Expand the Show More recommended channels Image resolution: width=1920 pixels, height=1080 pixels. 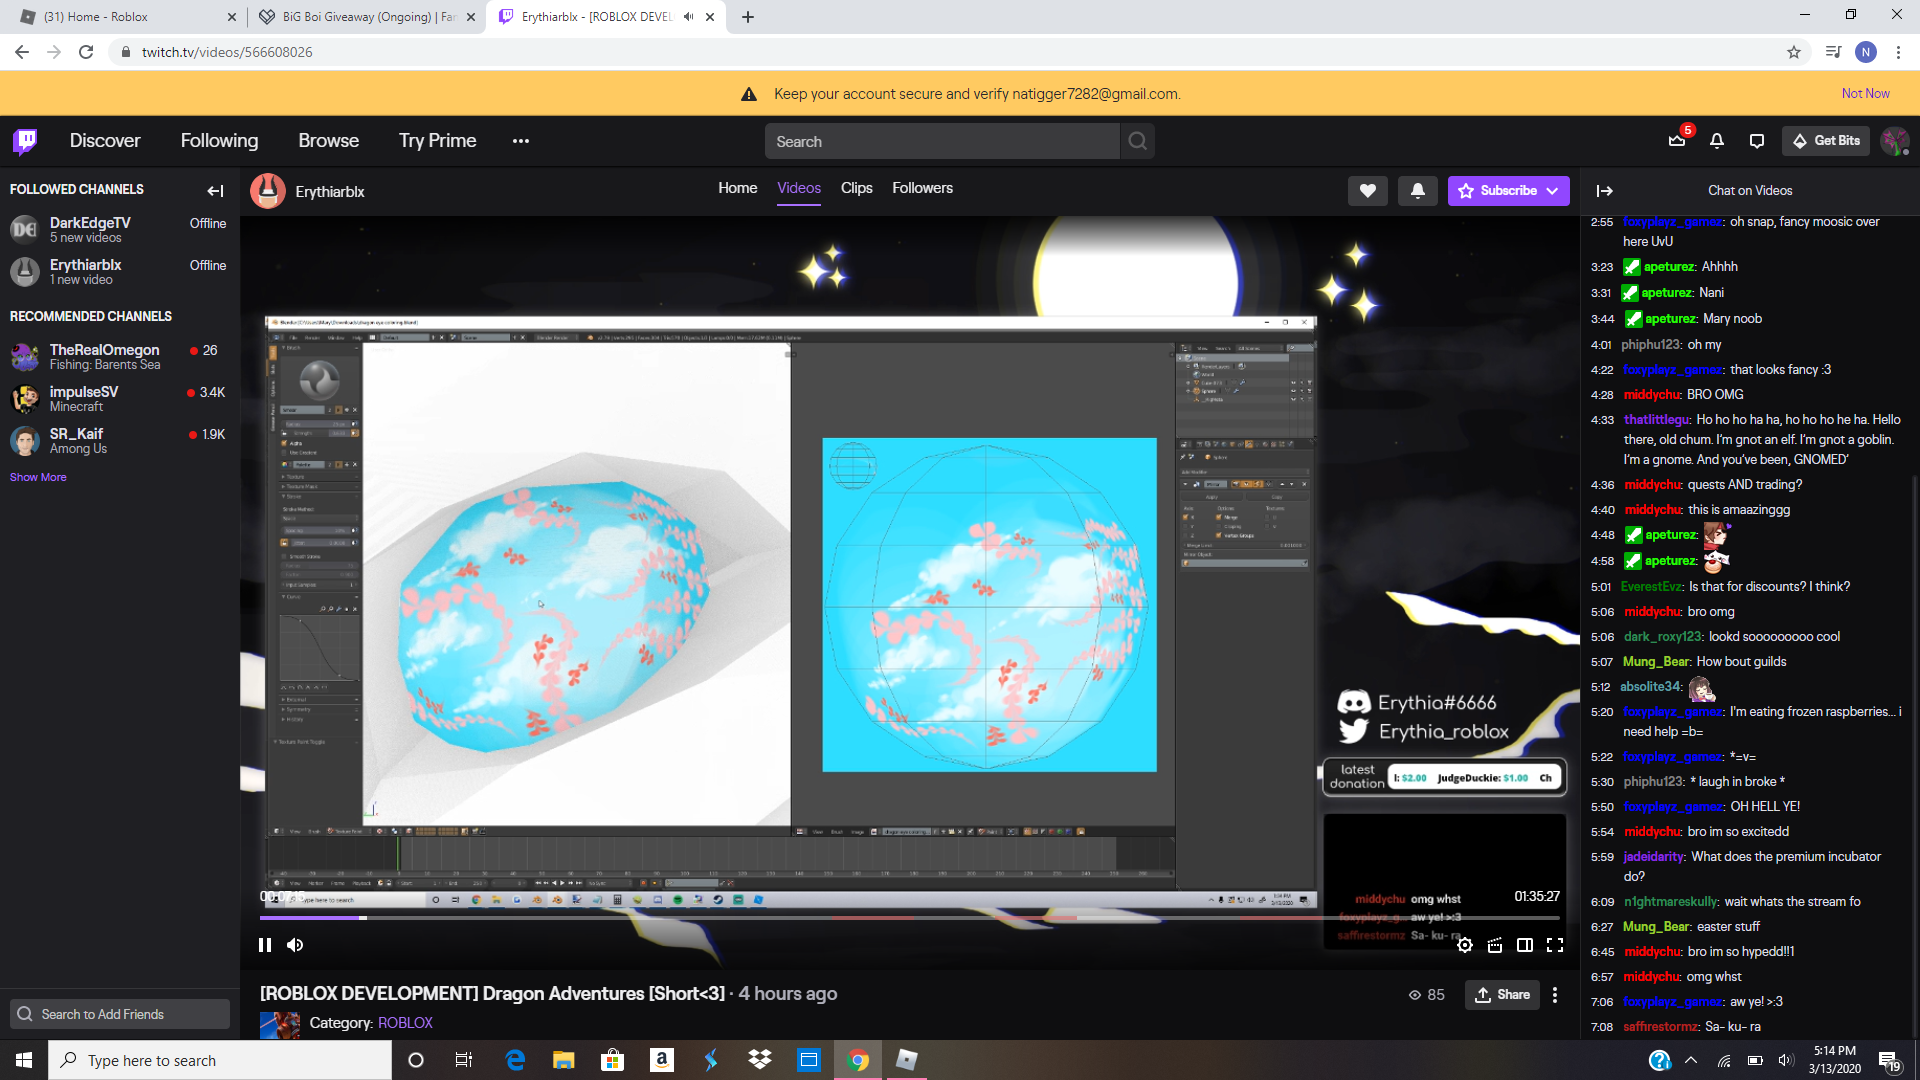pos(40,476)
